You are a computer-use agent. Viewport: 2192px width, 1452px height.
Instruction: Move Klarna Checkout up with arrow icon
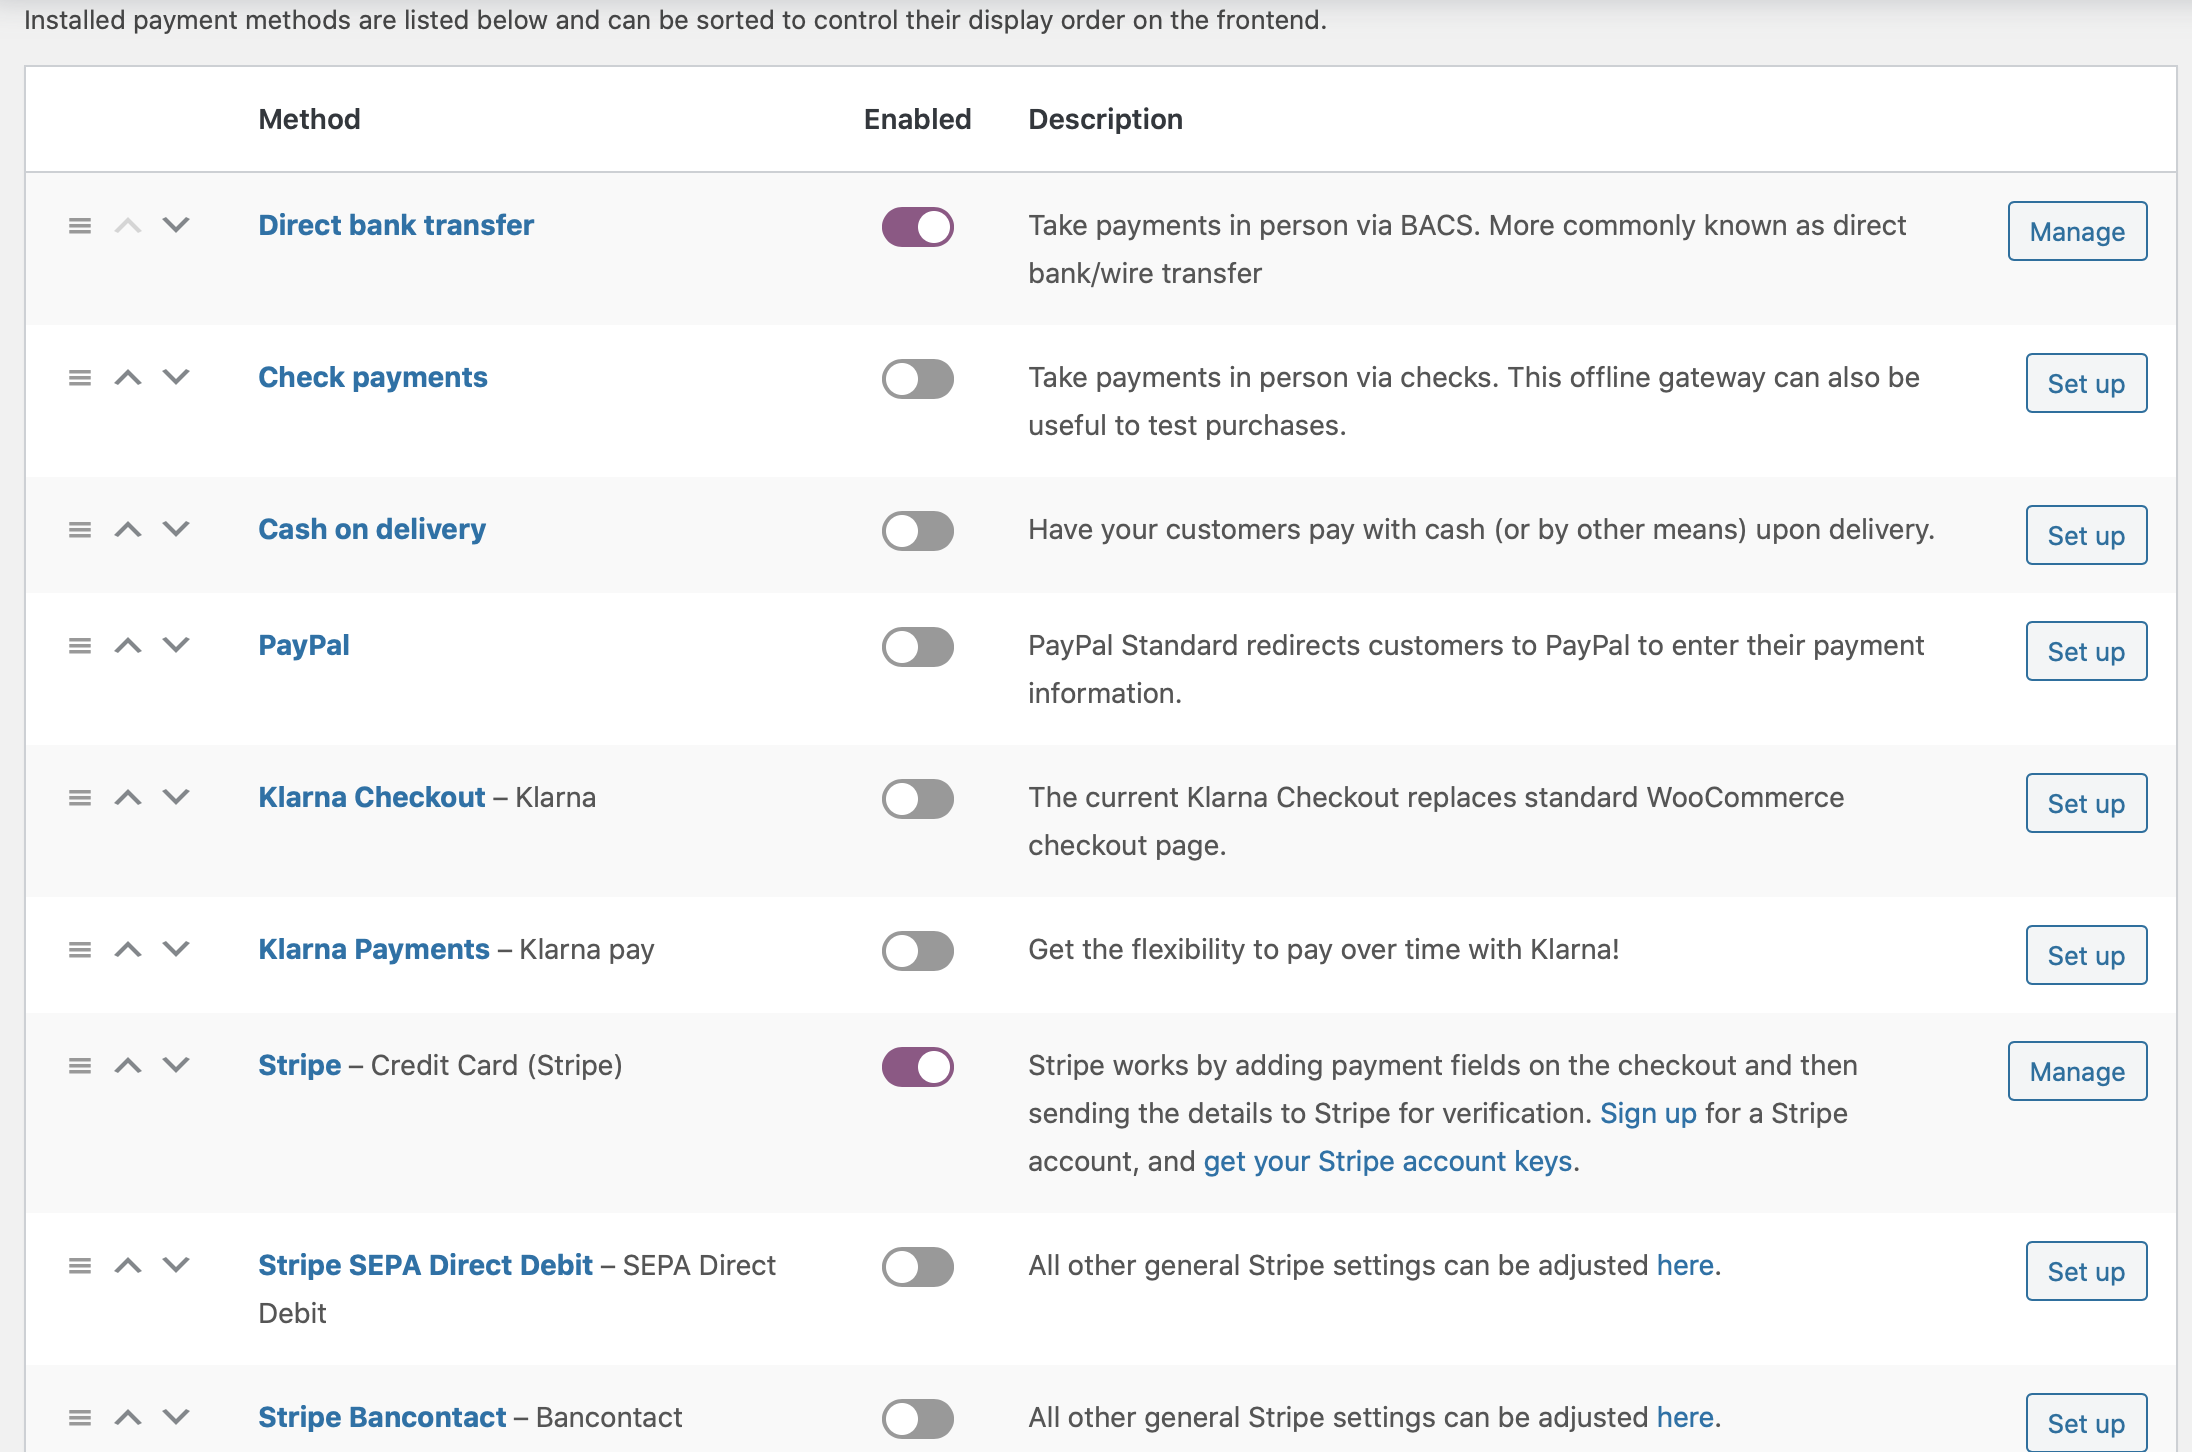(x=128, y=798)
